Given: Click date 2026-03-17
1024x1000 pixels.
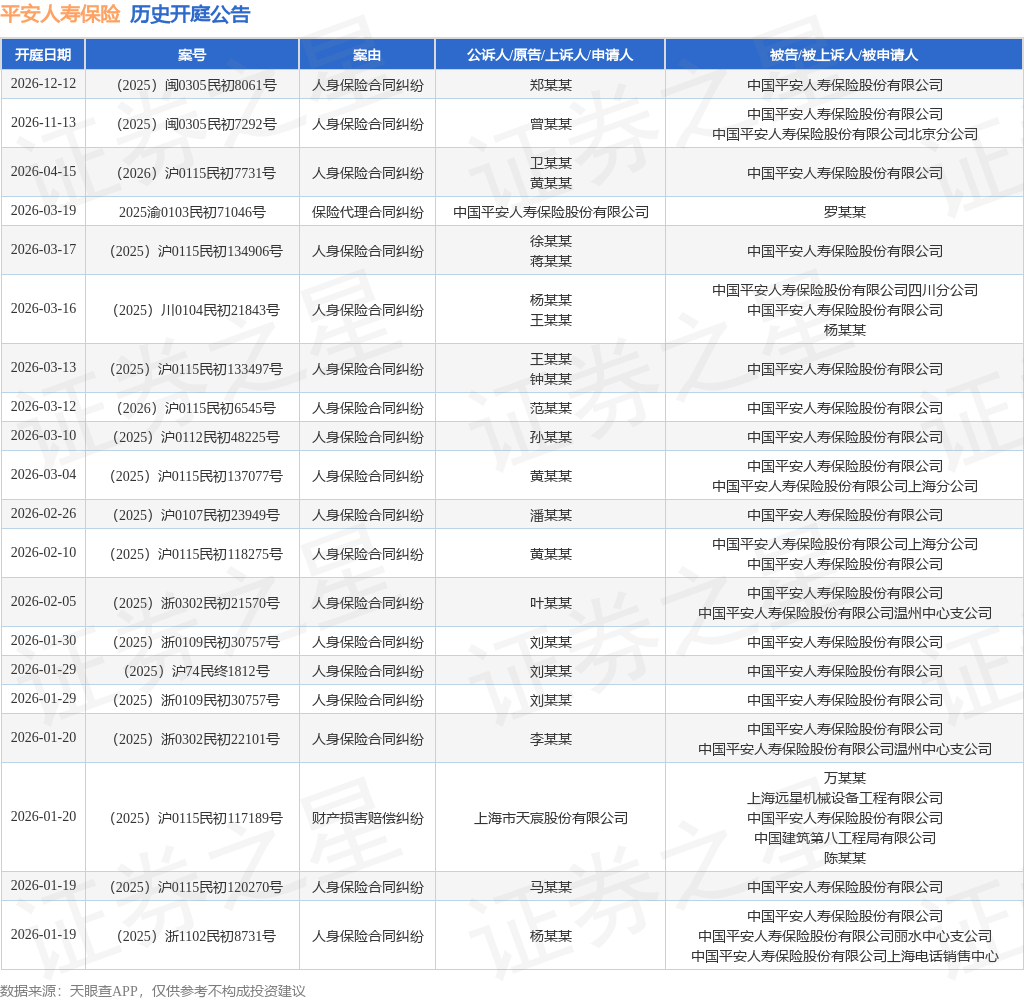Looking at the screenshot, I should pyautogui.click(x=43, y=250).
